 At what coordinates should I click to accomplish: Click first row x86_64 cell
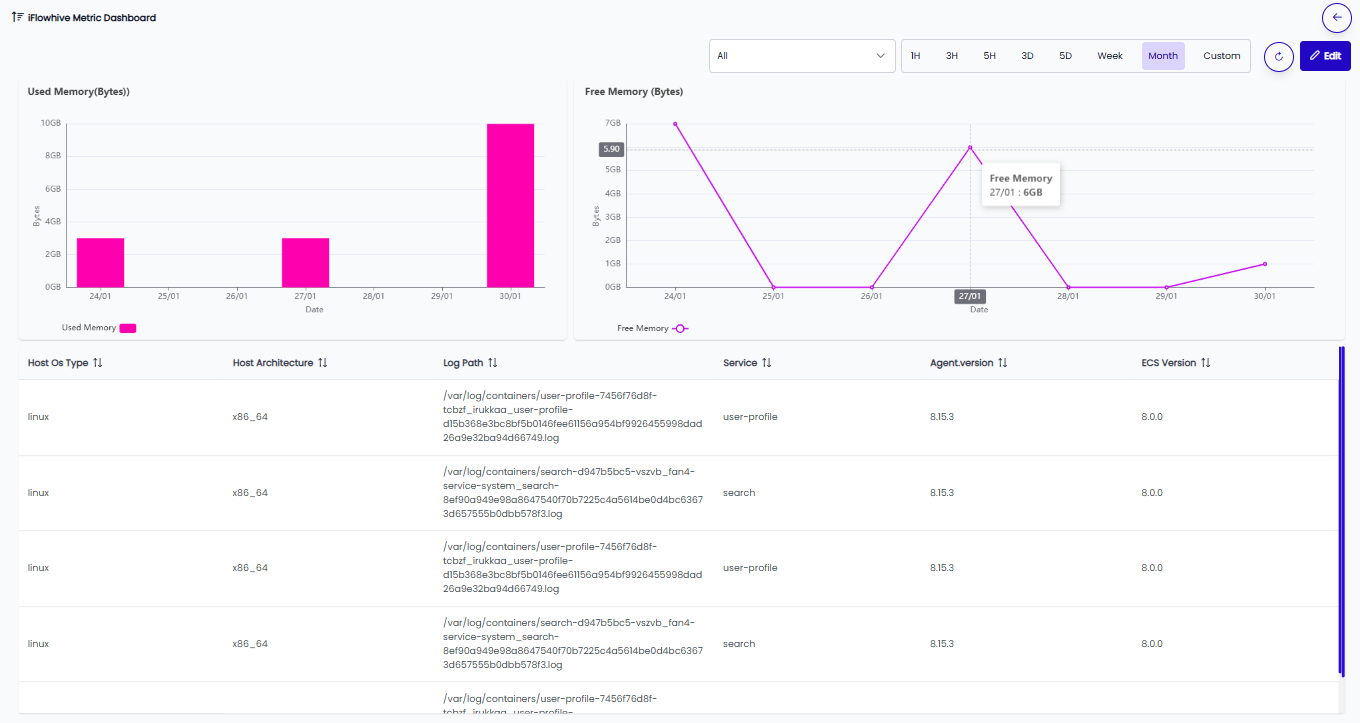(x=250, y=417)
